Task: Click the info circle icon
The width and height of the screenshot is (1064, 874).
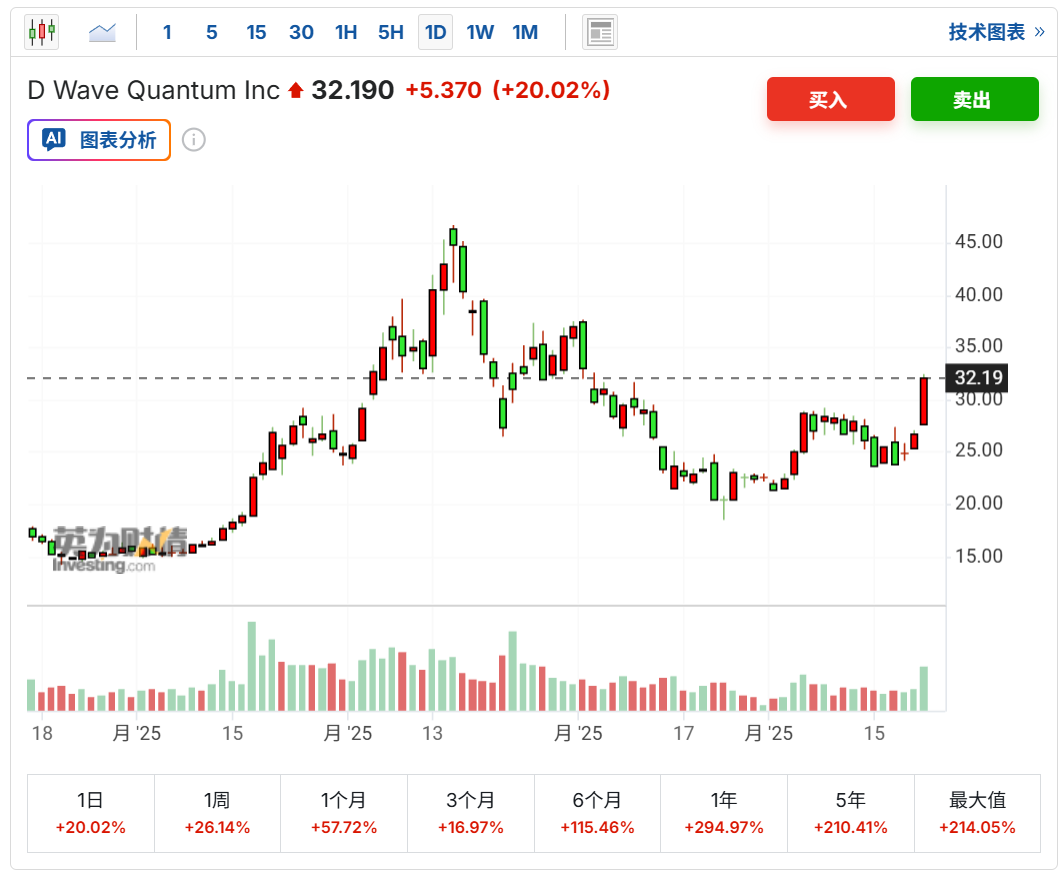Action: (x=194, y=140)
